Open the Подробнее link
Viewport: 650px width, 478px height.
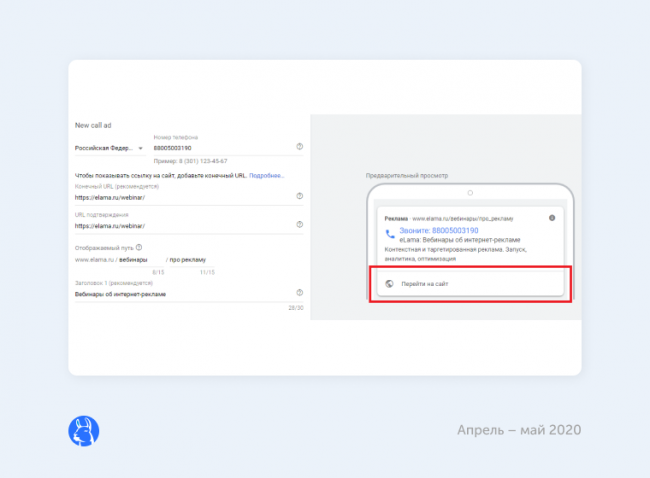pos(266,176)
